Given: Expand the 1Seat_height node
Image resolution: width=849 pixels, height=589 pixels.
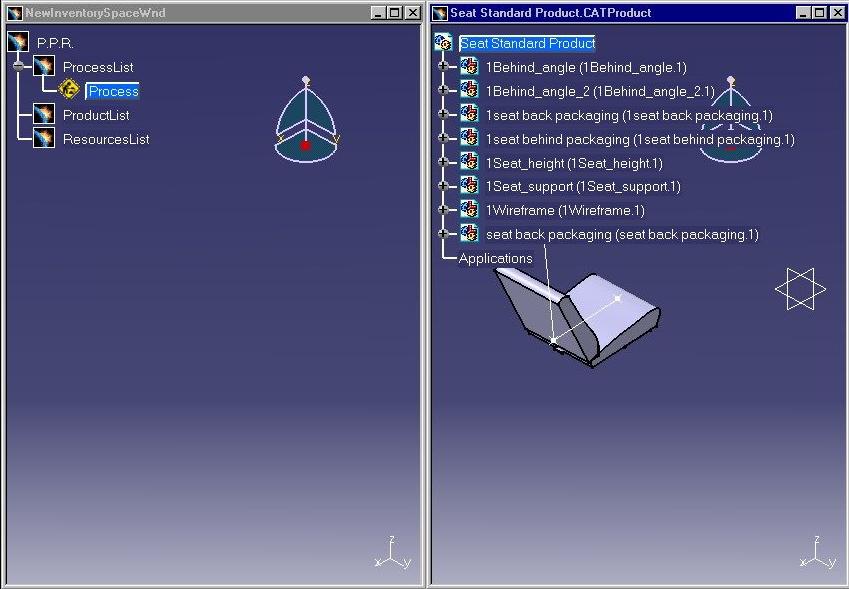Looking at the screenshot, I should coord(443,162).
